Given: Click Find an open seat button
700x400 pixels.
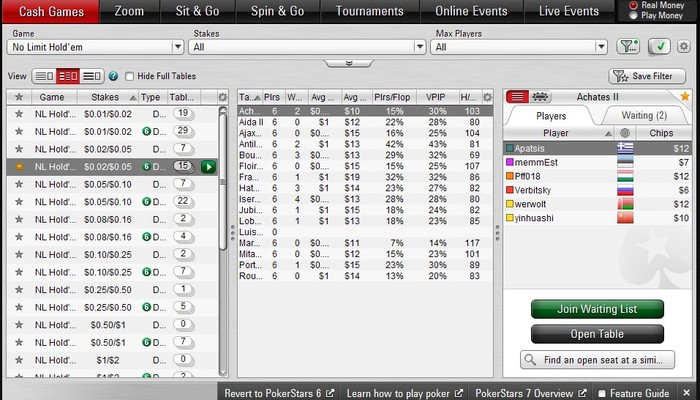Looking at the screenshot, I should [597, 360].
